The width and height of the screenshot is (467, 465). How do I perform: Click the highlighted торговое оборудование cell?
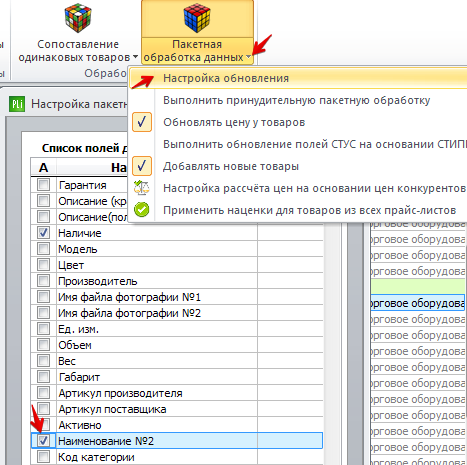(x=418, y=303)
